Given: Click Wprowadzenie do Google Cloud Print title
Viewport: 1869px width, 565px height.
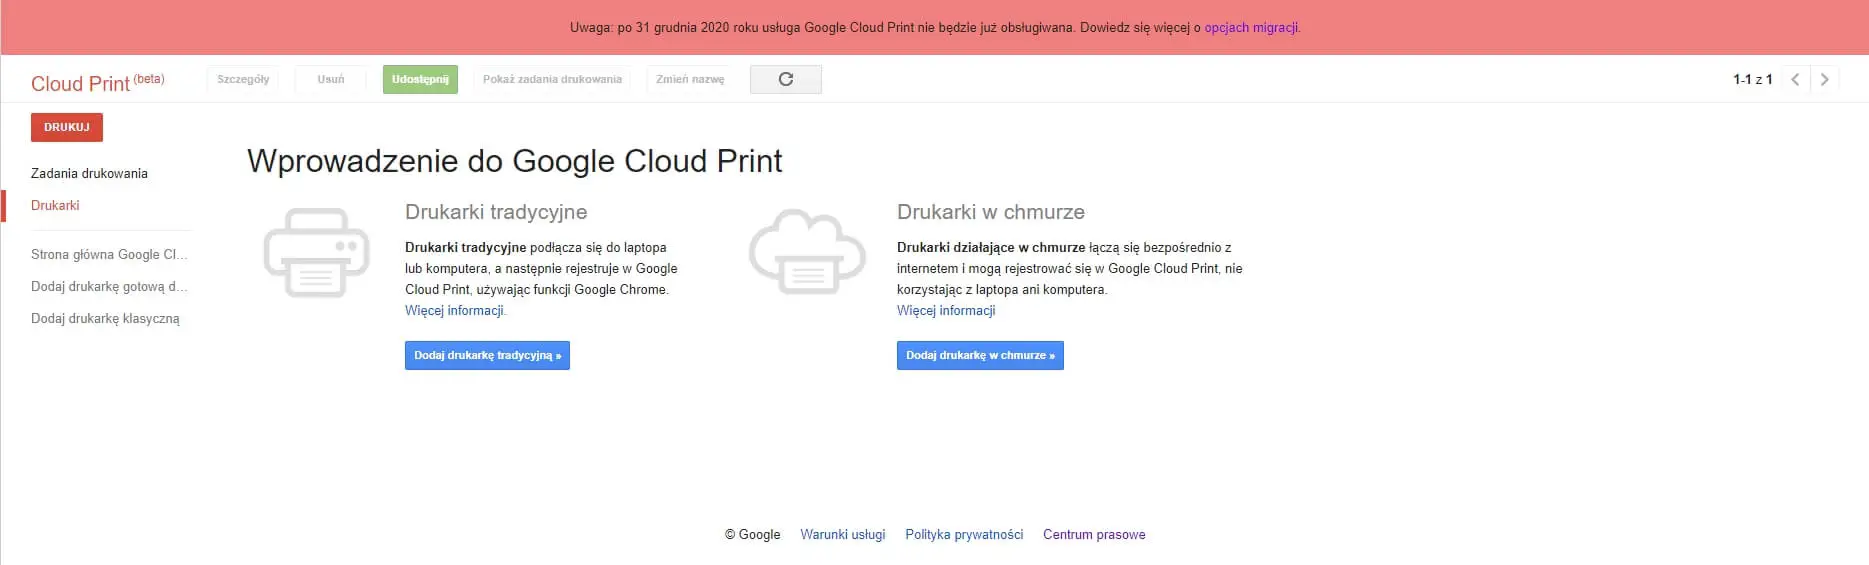Looking at the screenshot, I should point(514,161).
